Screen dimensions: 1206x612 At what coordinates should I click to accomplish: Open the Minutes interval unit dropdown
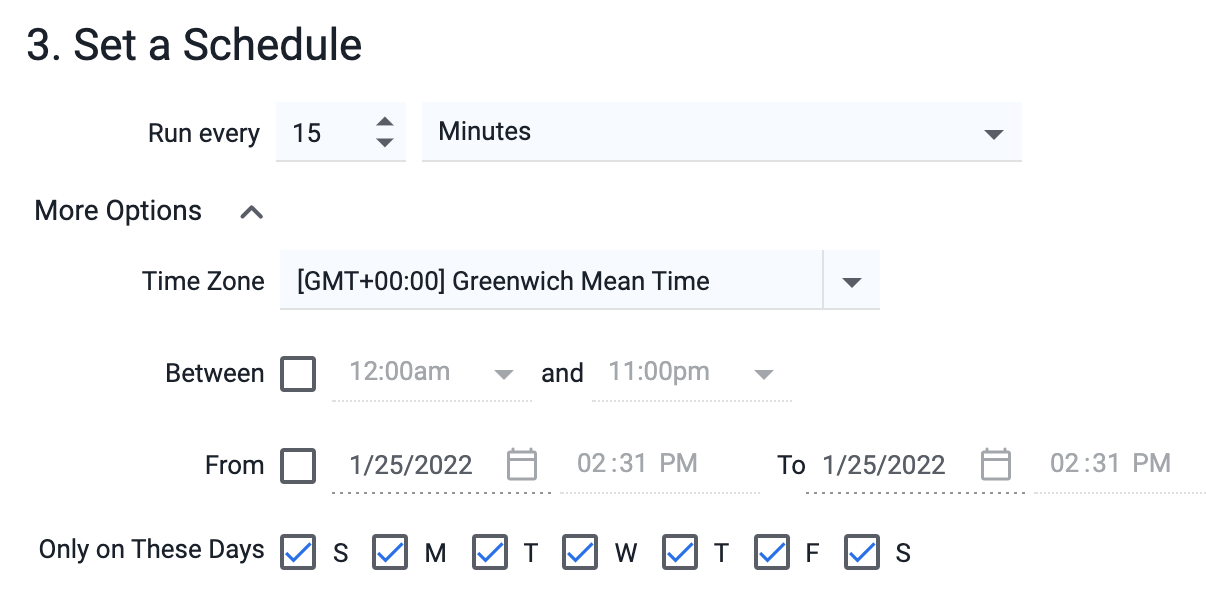click(x=721, y=132)
